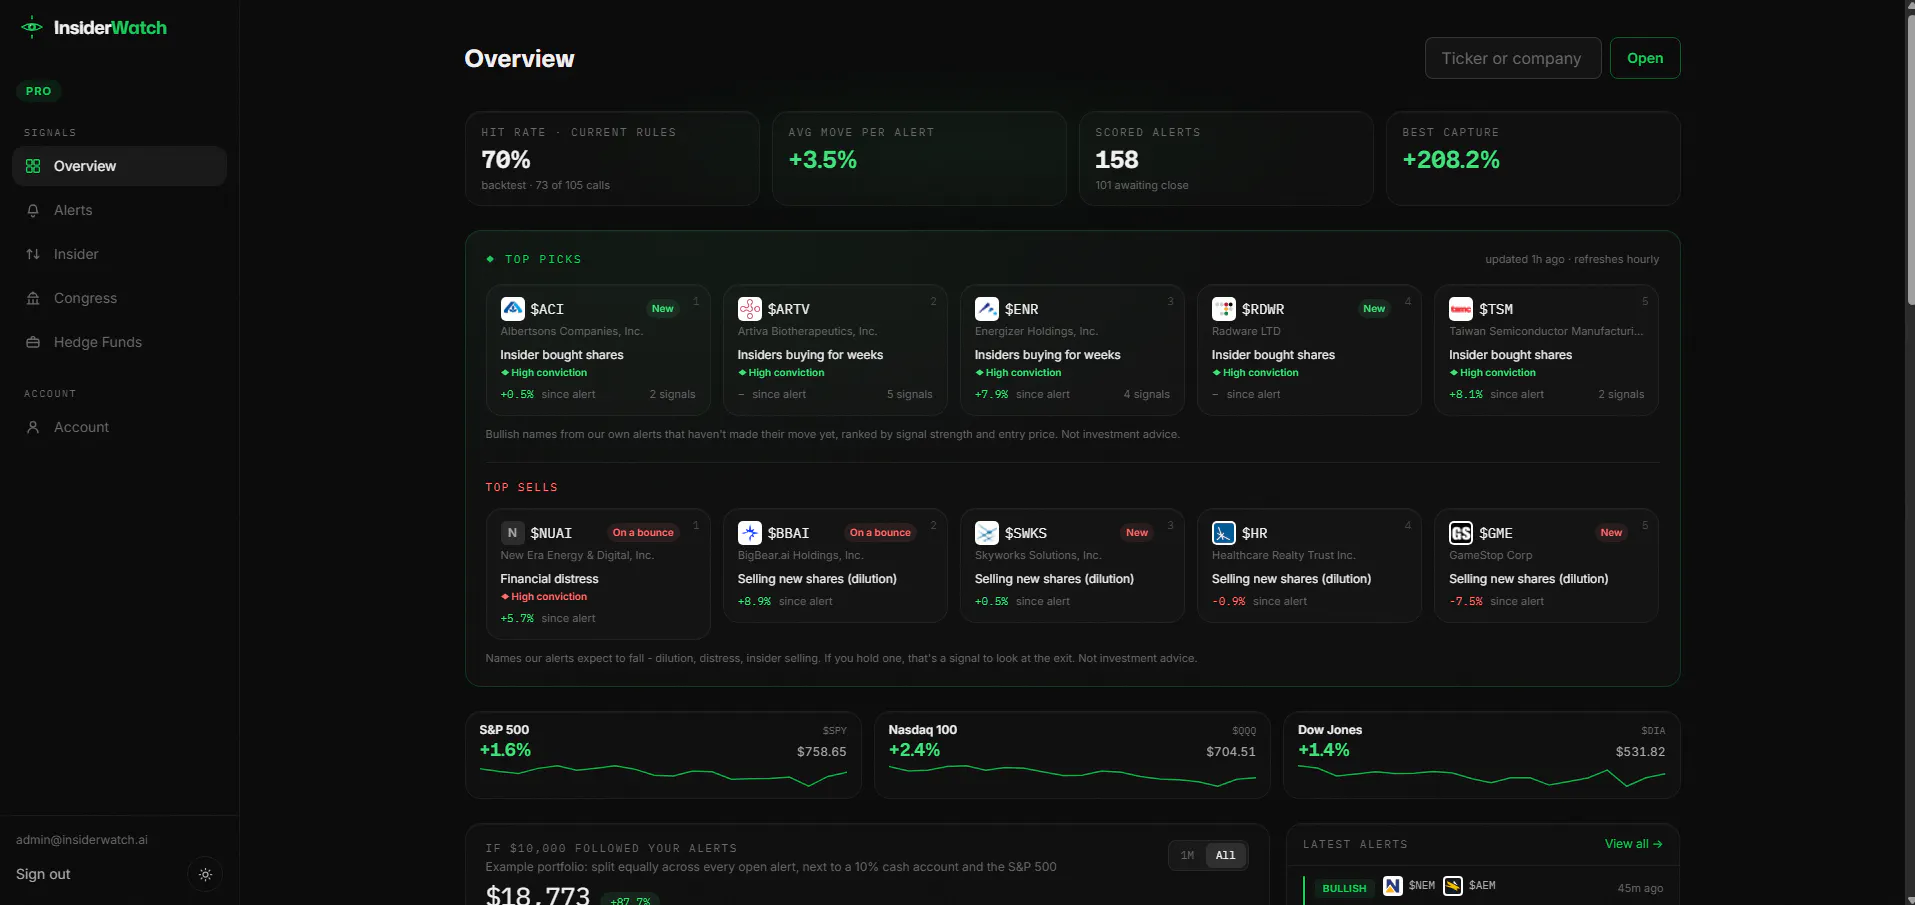This screenshot has width=1915, height=905.
Task: Click 'Taiwan Semiconductor Manufacturi...' text
Action: 1546,331
